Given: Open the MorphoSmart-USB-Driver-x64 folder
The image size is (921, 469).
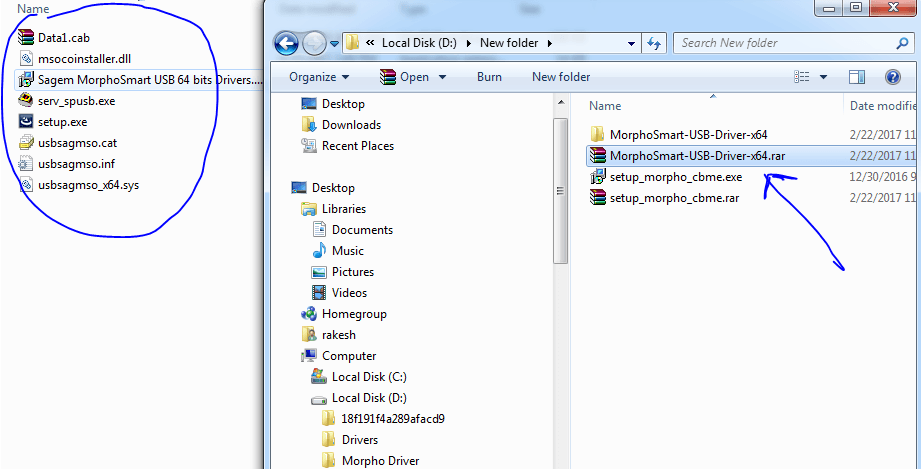Looking at the screenshot, I should 688,134.
